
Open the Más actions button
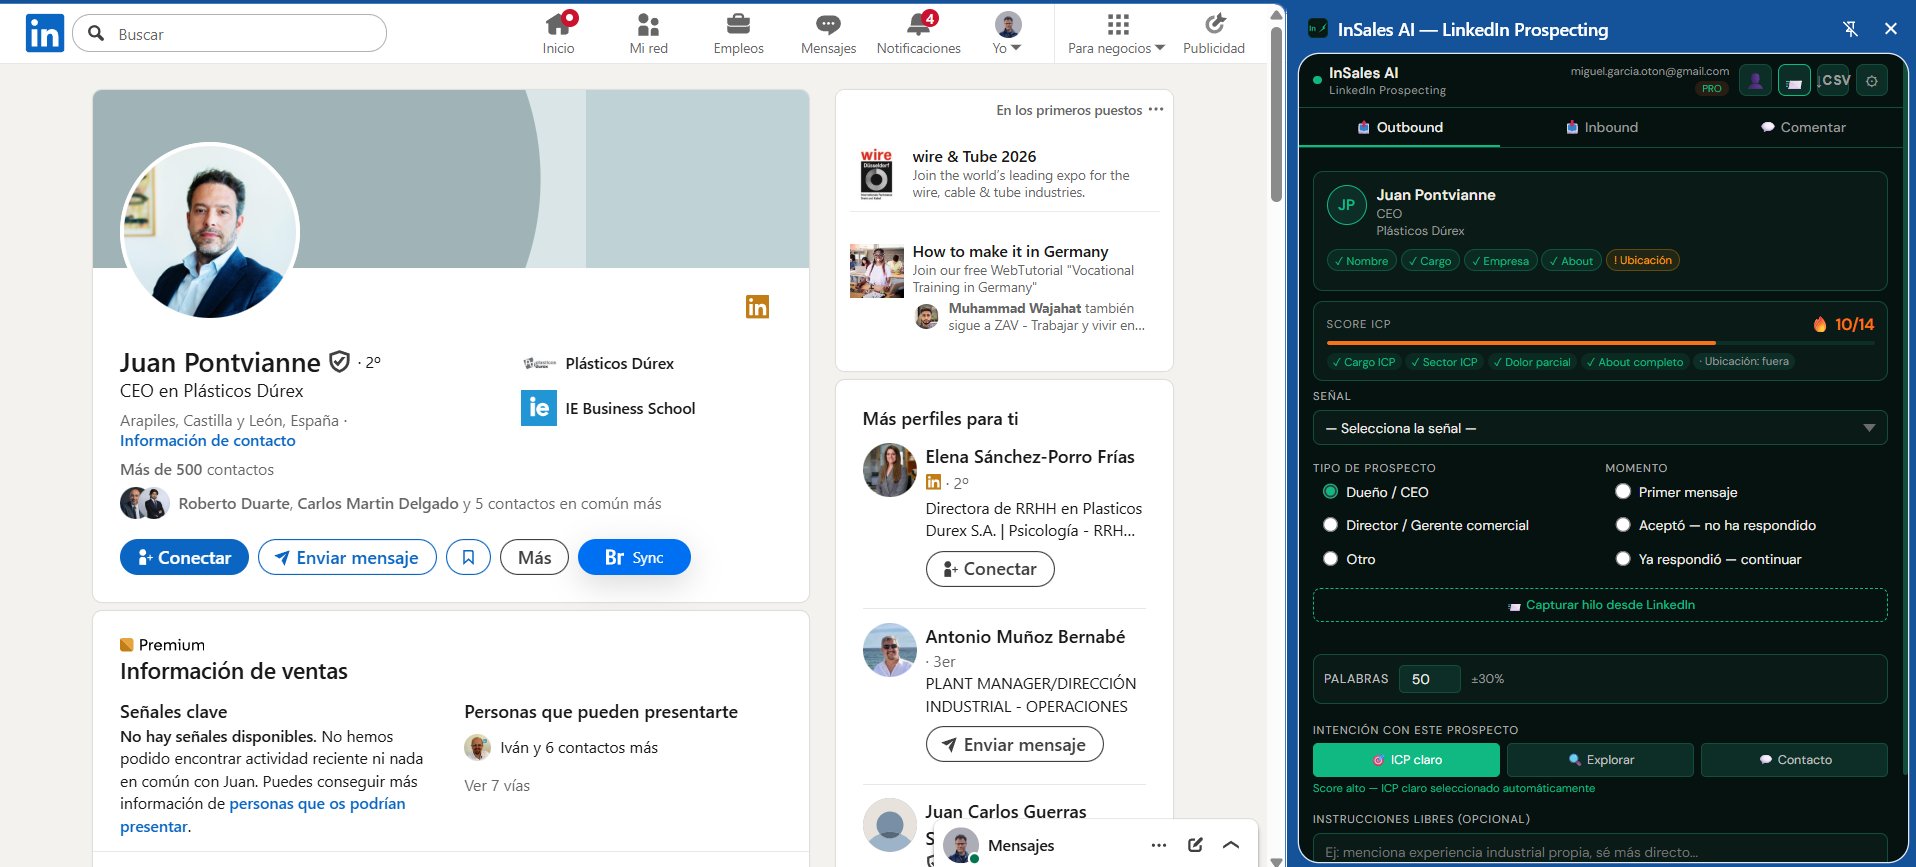click(534, 557)
